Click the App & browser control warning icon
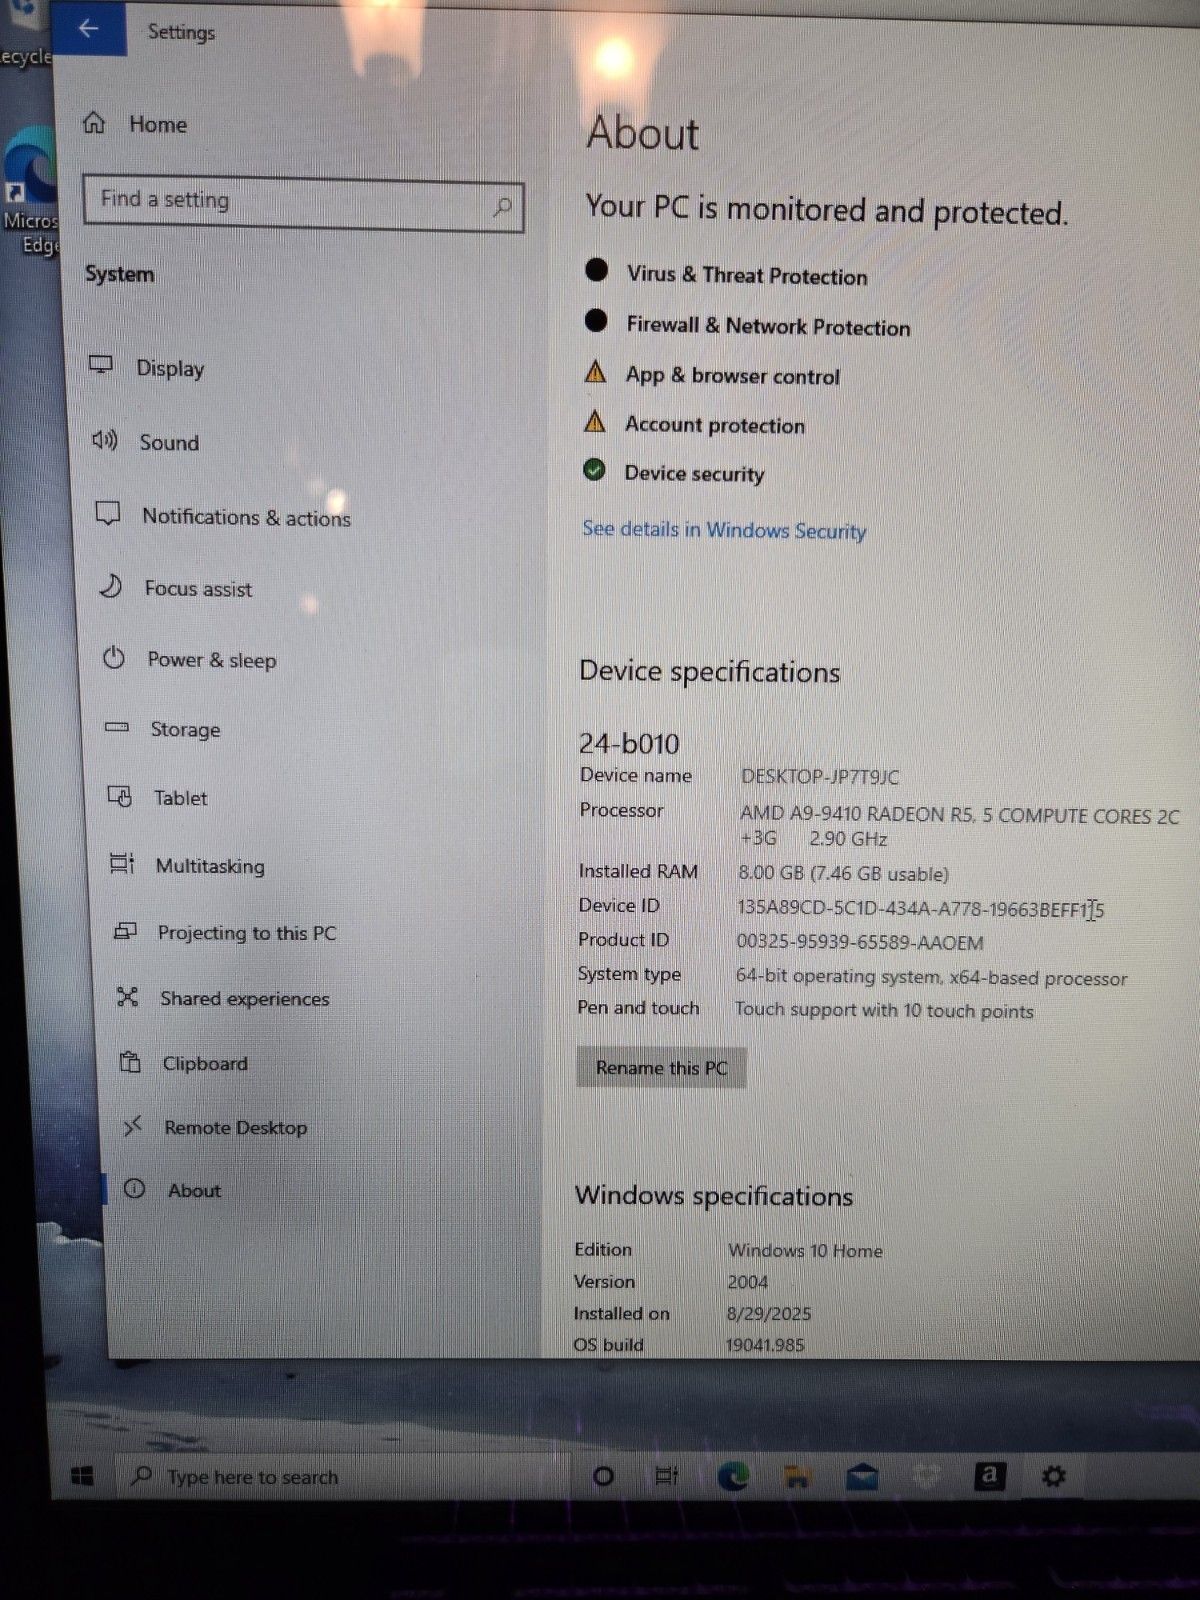Viewport: 1200px width, 1600px height. [595, 373]
